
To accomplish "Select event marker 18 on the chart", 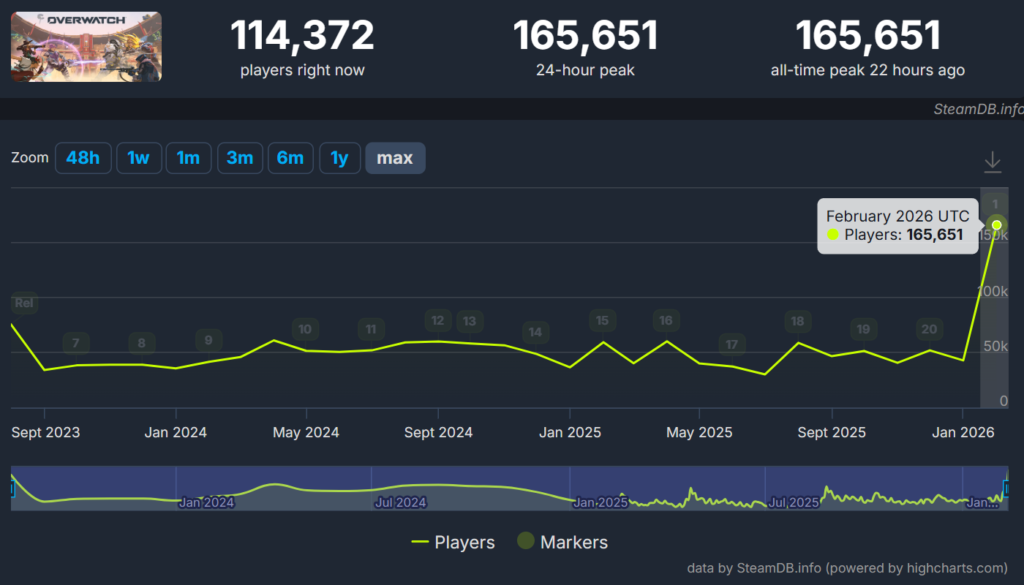I will pyautogui.click(x=797, y=321).
